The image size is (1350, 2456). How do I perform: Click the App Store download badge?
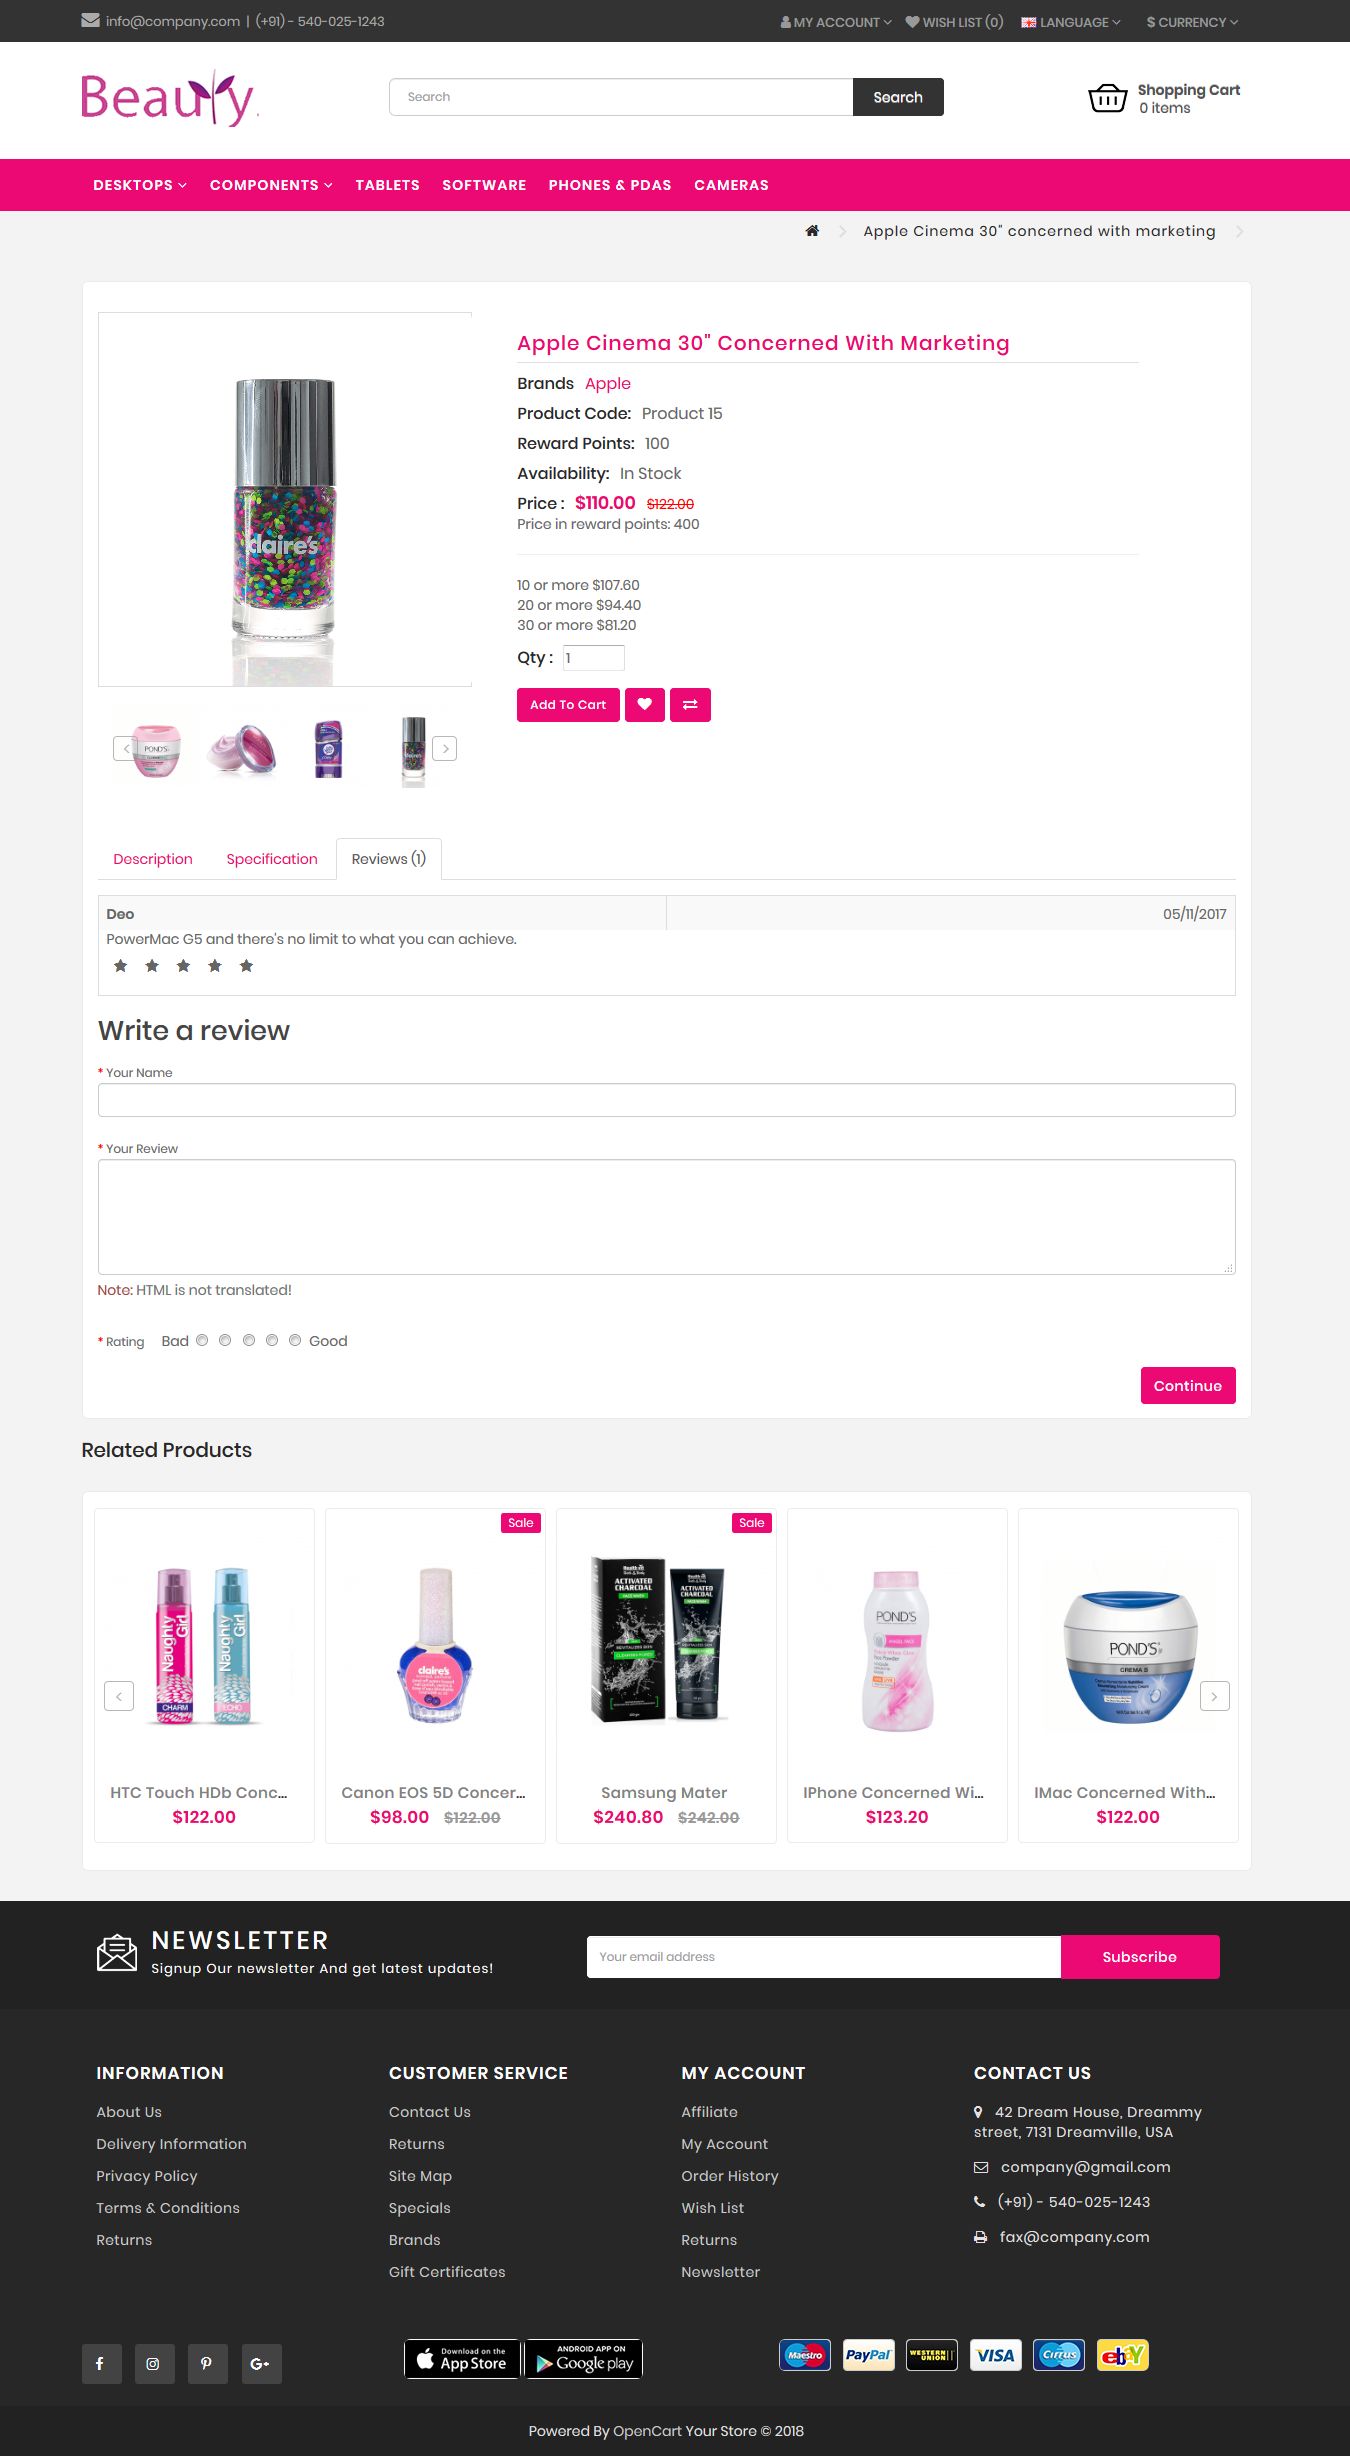[462, 2359]
